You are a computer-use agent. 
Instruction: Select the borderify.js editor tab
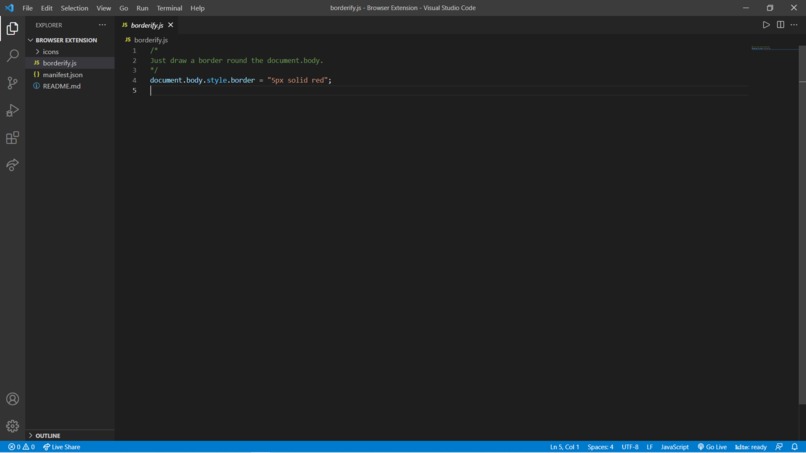[x=147, y=25]
